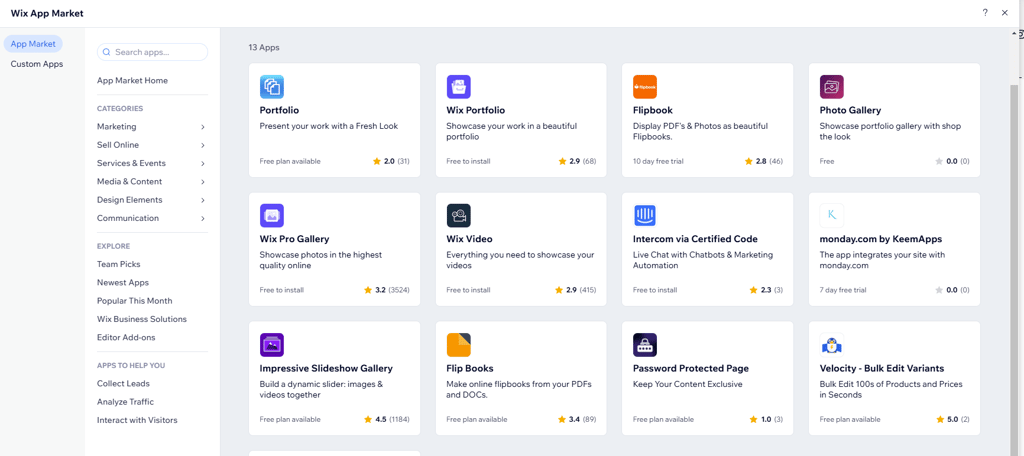Switch to Custom Apps tab
This screenshot has width=1024, height=456.
(37, 64)
